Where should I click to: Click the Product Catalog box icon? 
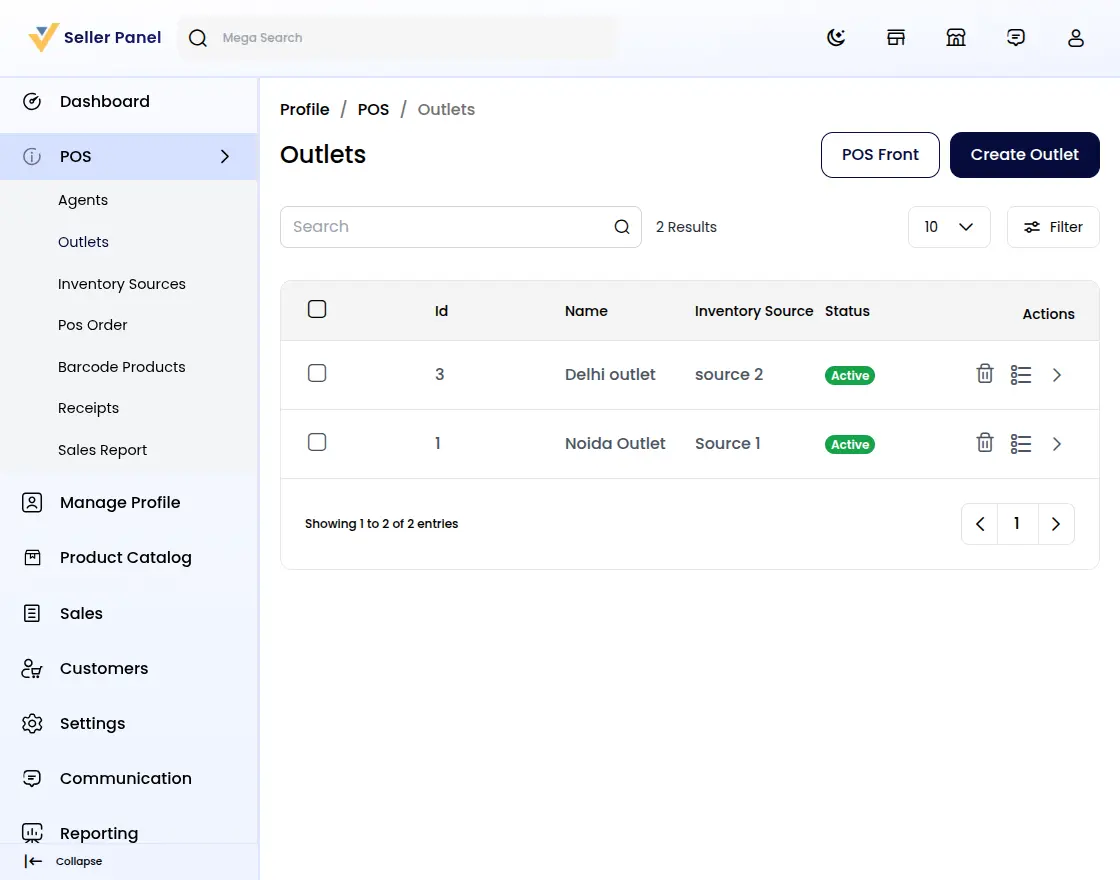tap(32, 557)
